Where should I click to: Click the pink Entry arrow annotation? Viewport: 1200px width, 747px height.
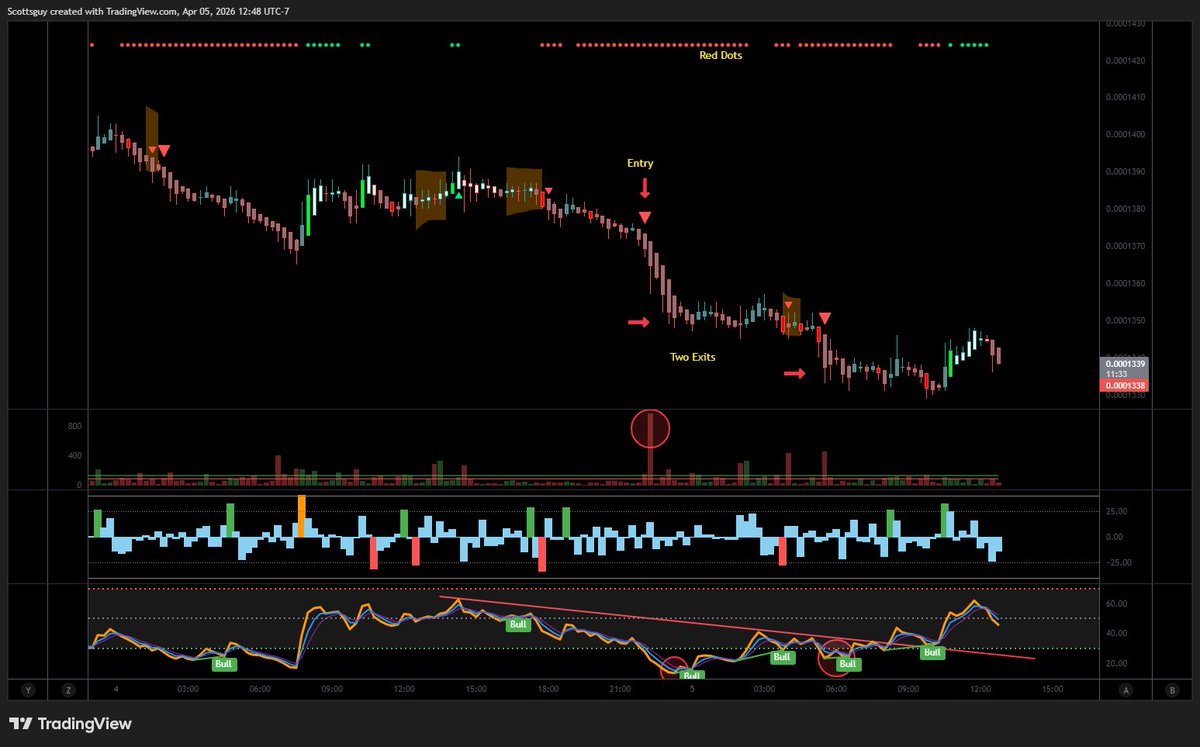tap(644, 188)
